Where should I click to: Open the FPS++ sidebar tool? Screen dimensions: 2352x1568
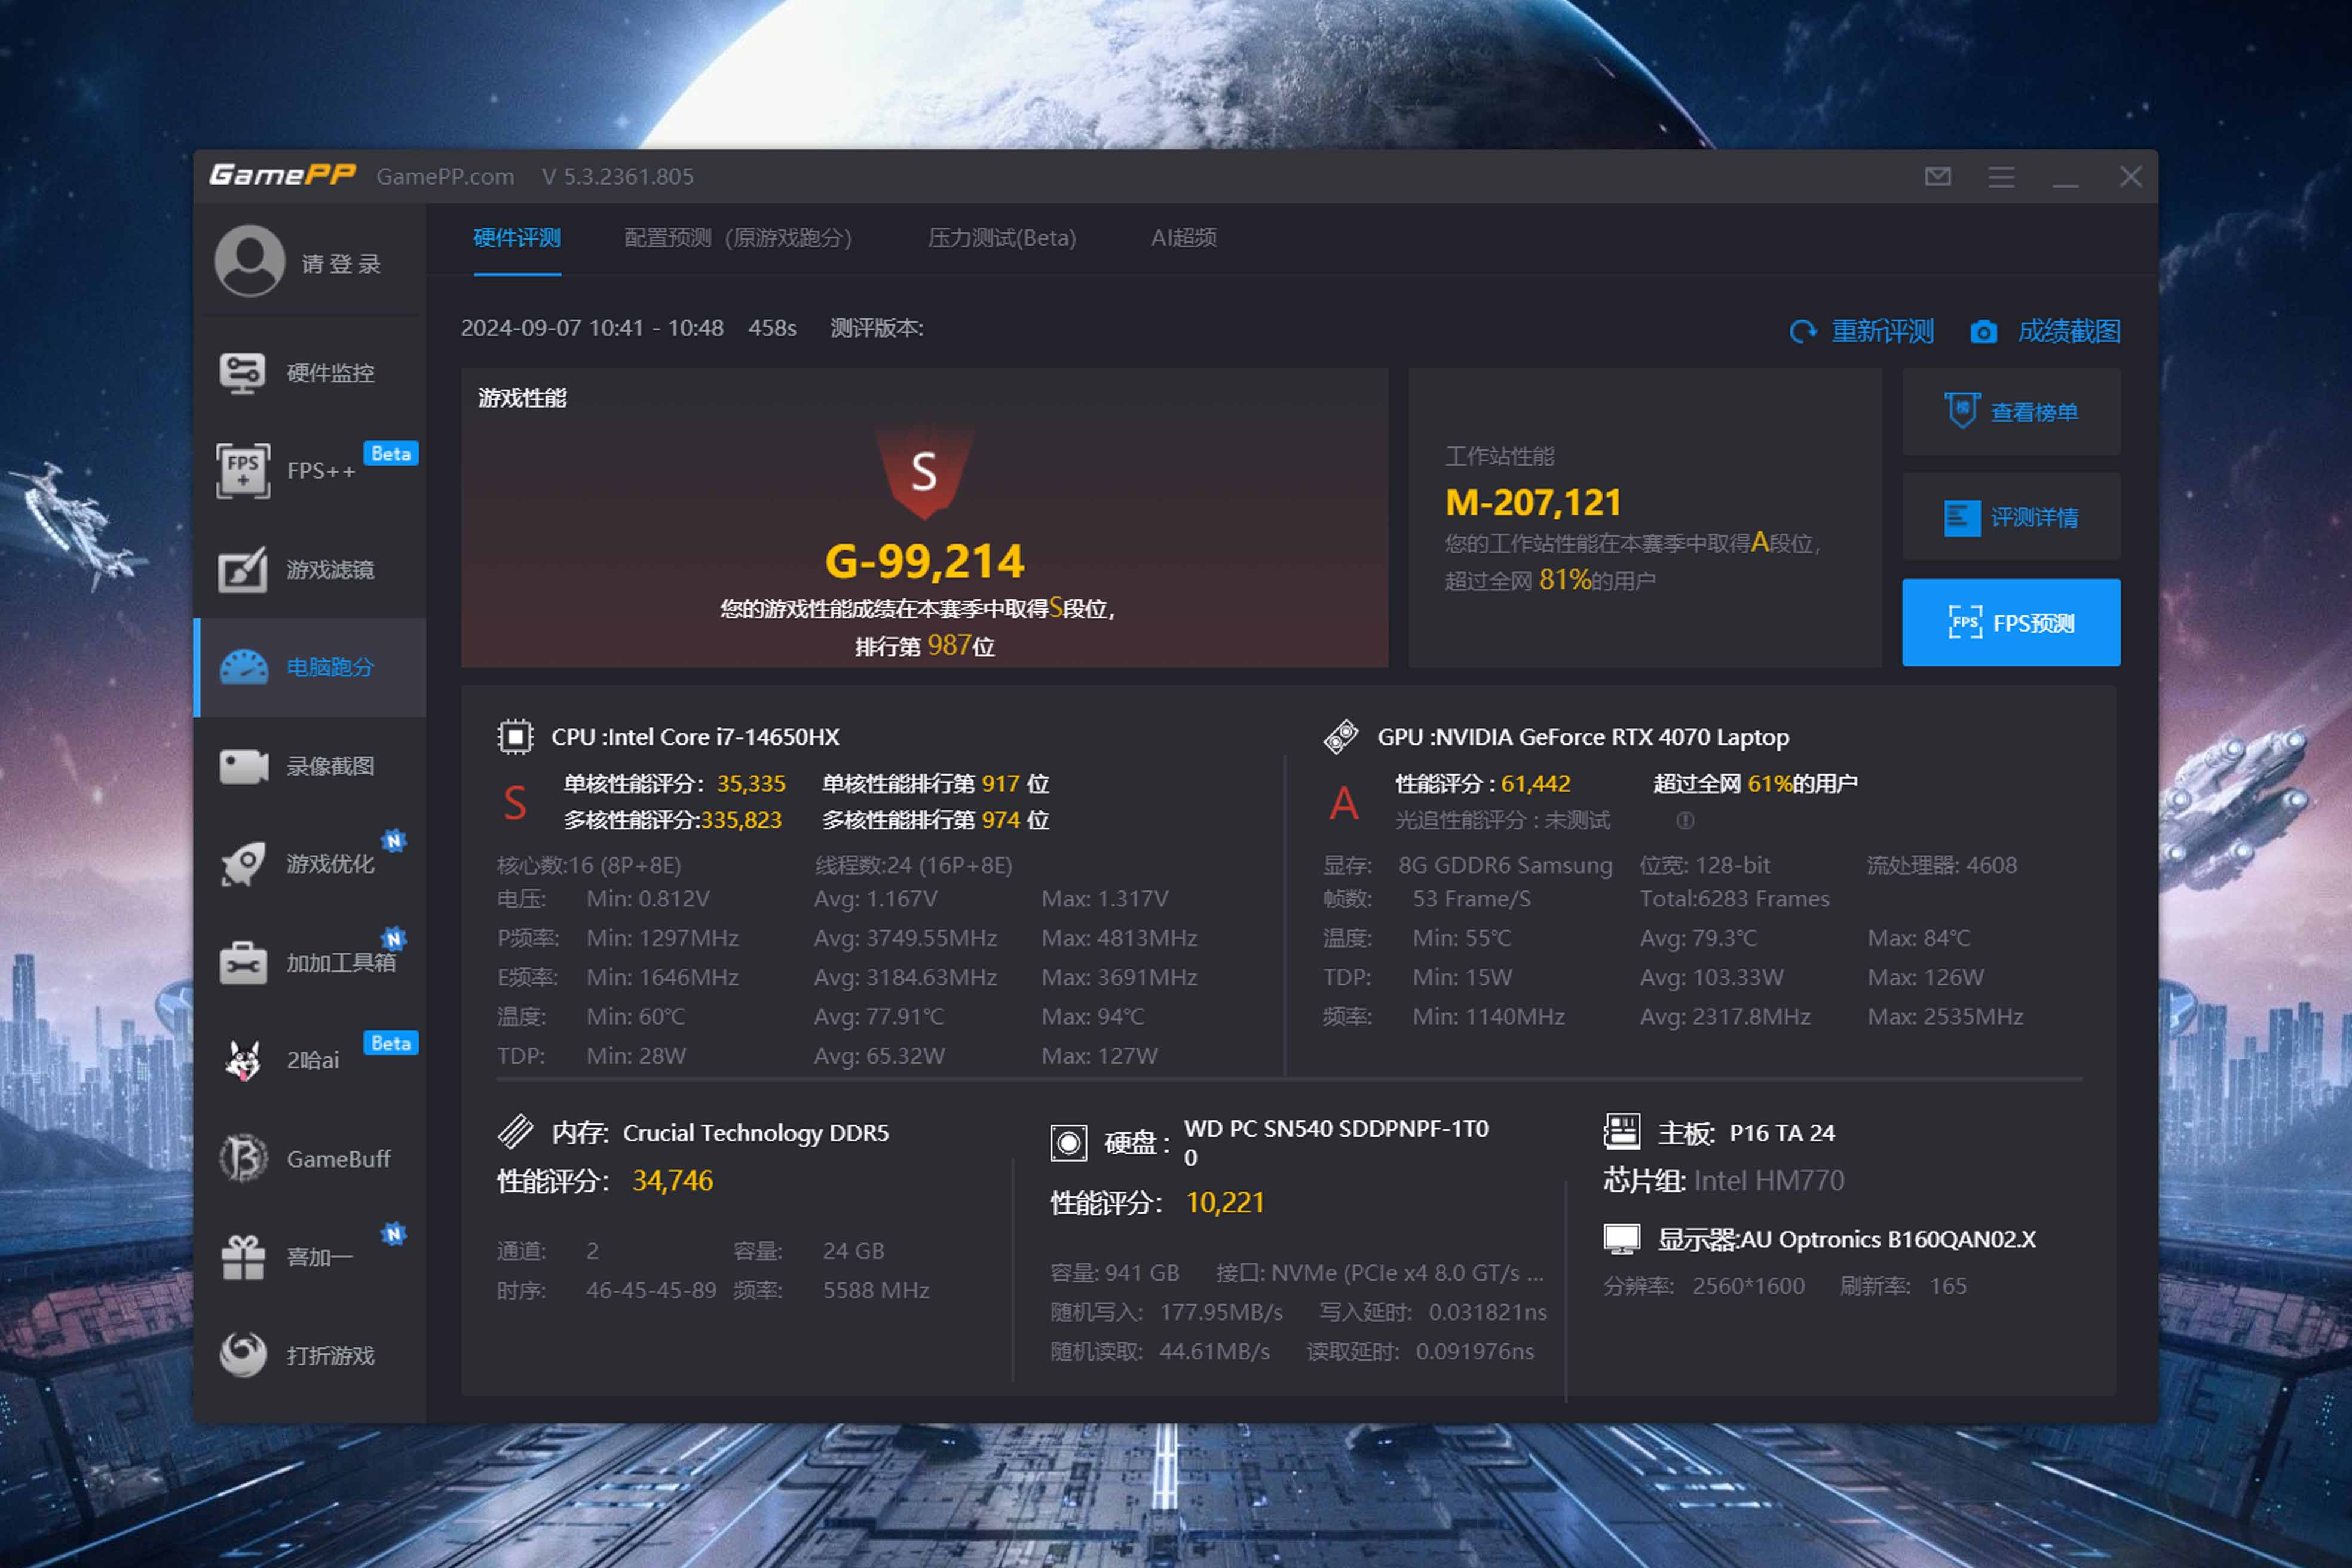click(x=243, y=470)
